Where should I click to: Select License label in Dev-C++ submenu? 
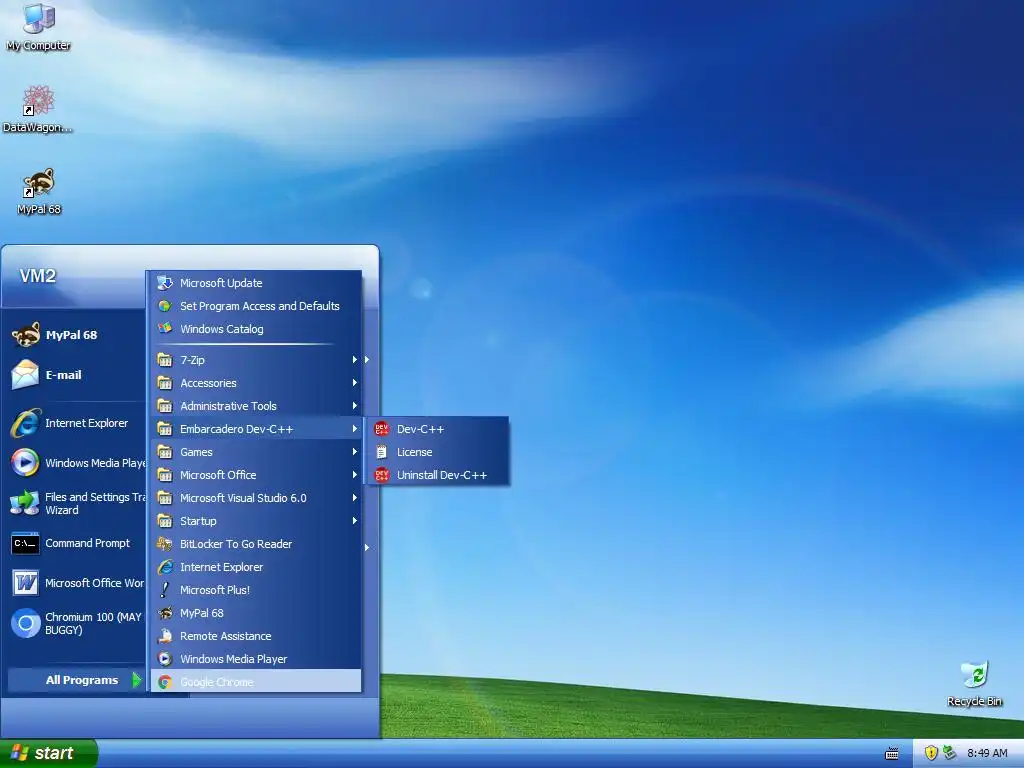click(414, 452)
